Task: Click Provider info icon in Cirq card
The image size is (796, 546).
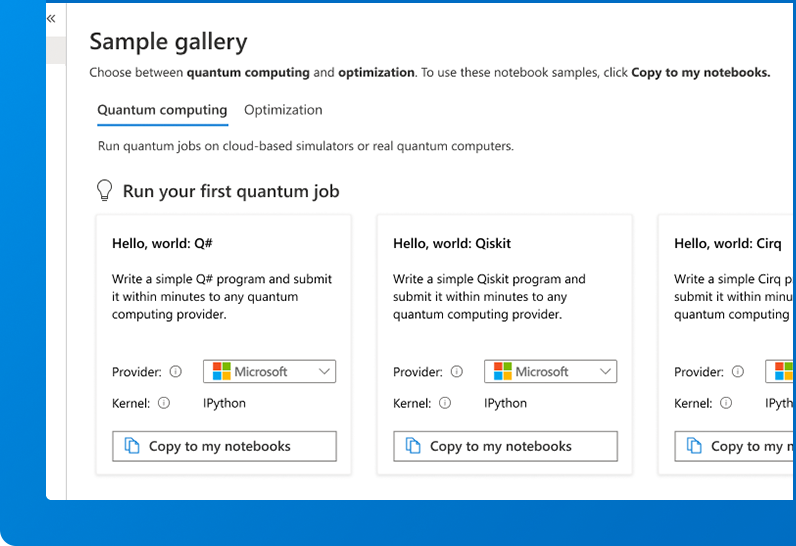Action: pyautogui.click(x=738, y=372)
